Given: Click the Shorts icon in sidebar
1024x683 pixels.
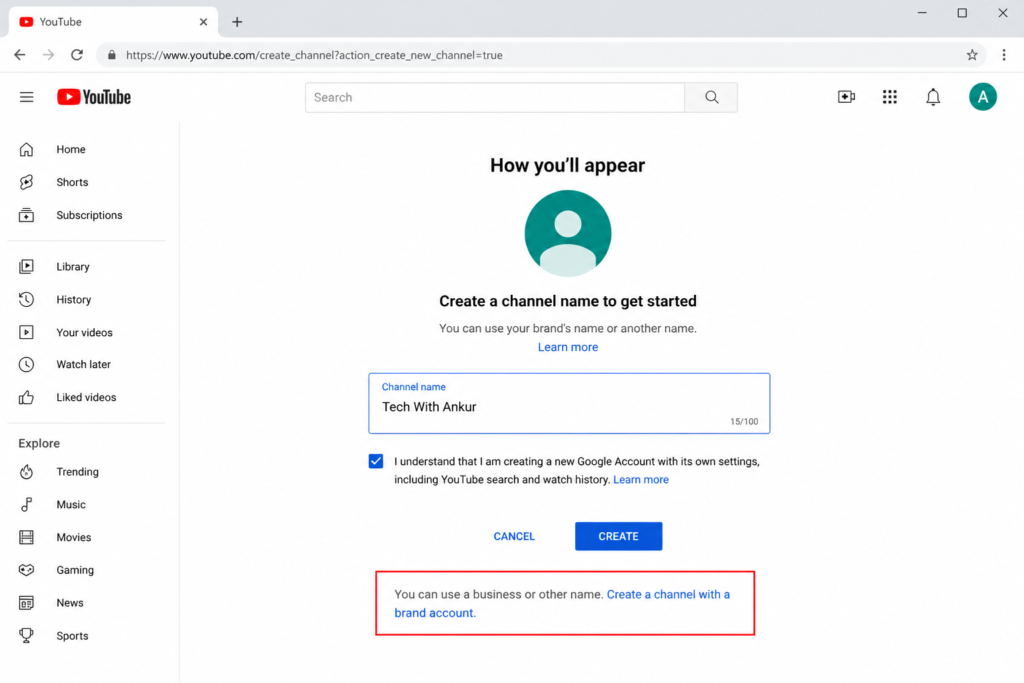Looking at the screenshot, I should pos(26,182).
